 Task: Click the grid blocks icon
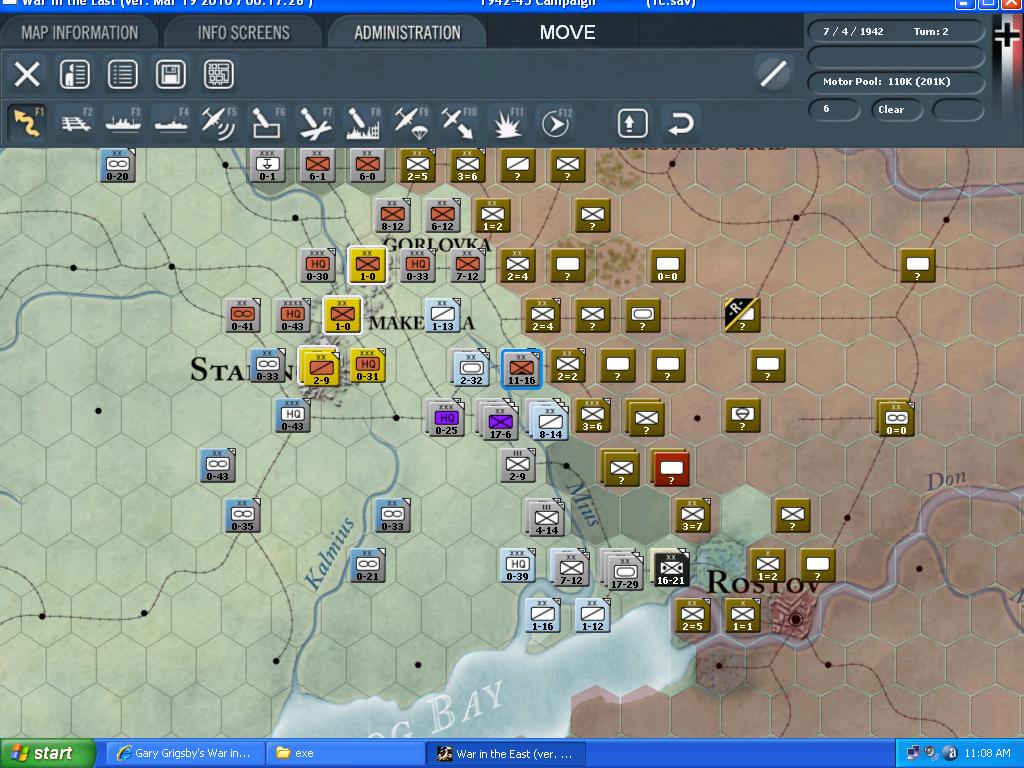[219, 74]
